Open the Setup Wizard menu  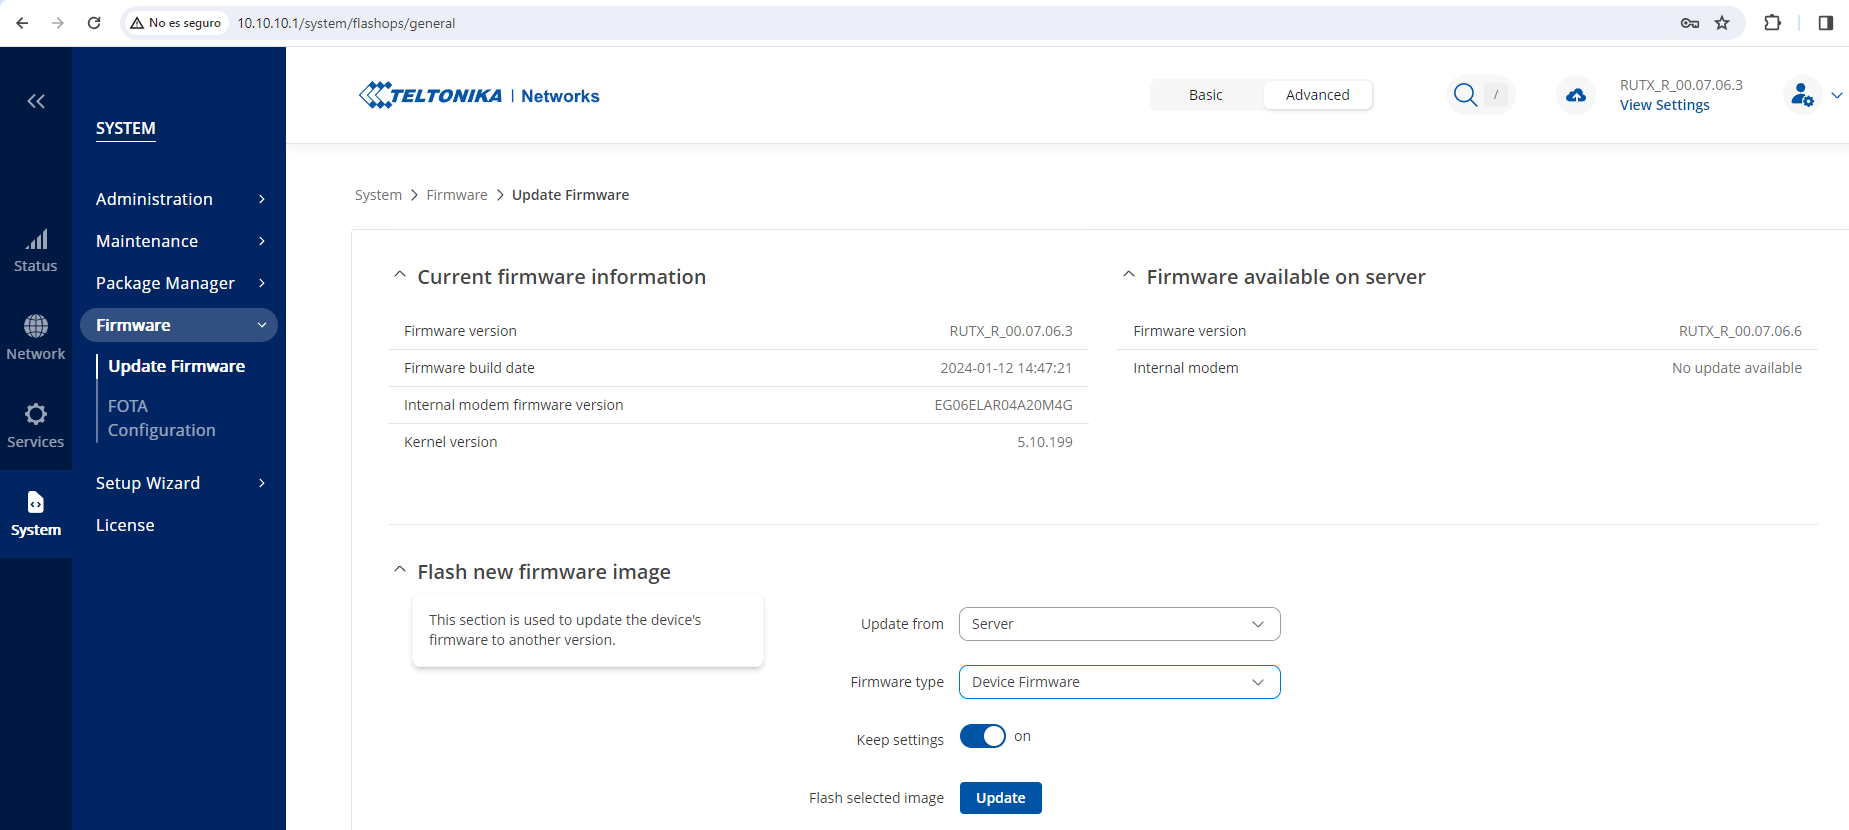(178, 483)
